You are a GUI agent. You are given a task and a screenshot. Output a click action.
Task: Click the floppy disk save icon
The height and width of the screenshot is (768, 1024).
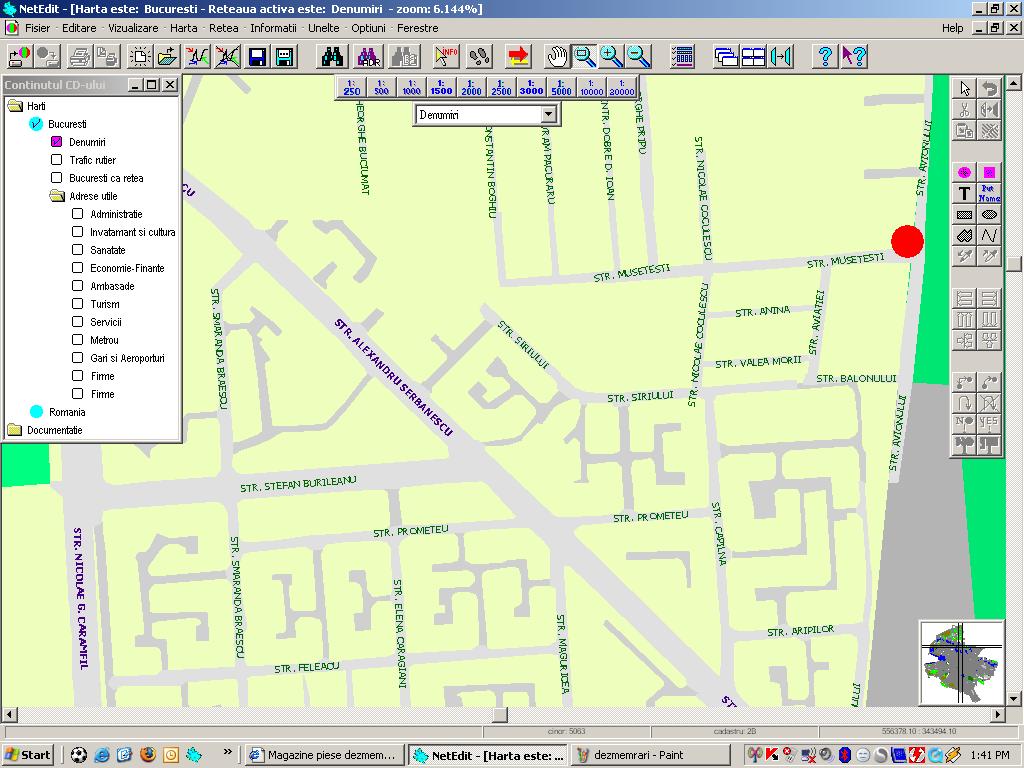click(257, 56)
